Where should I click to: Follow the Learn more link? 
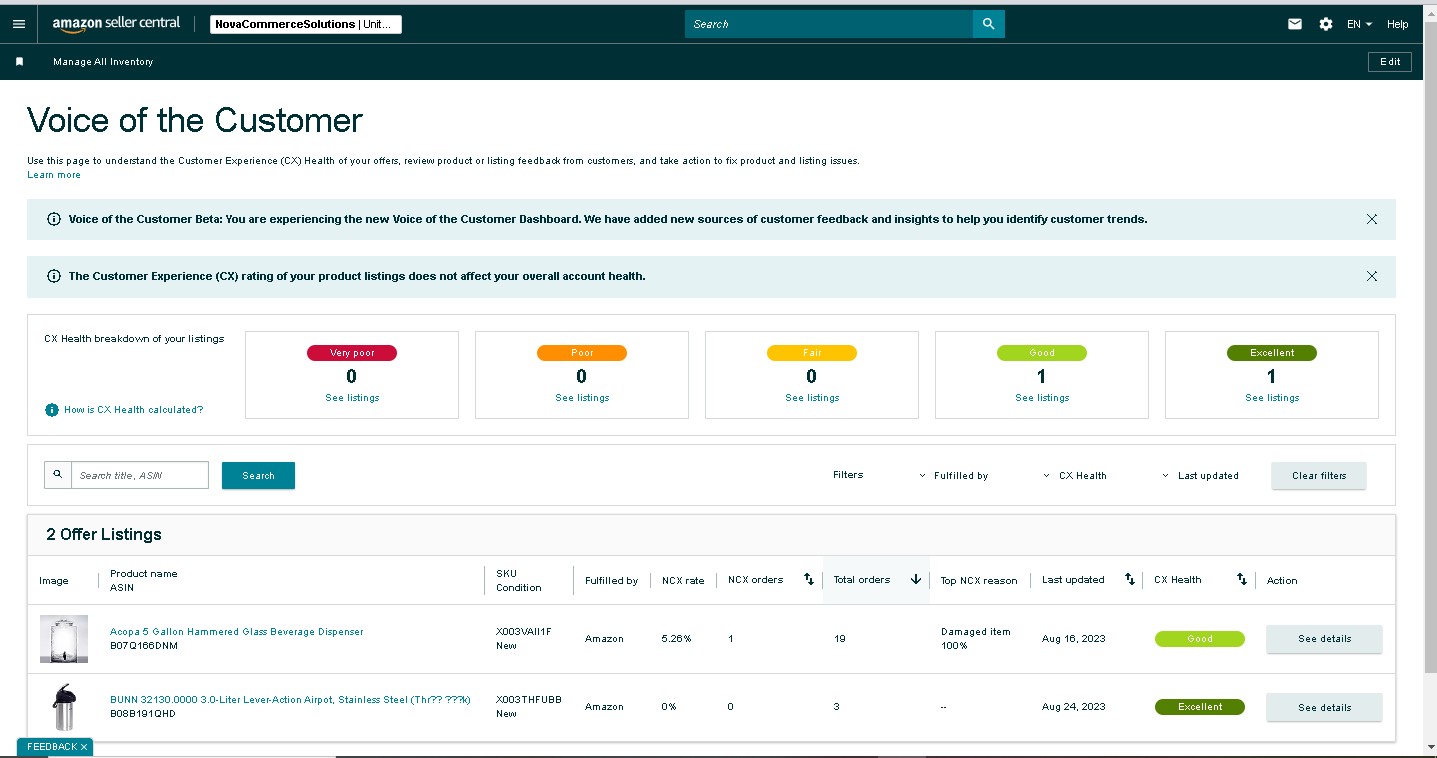(x=54, y=175)
